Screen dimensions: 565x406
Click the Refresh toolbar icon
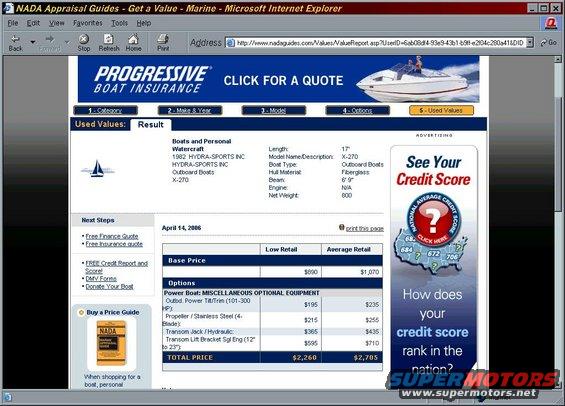tap(109, 43)
